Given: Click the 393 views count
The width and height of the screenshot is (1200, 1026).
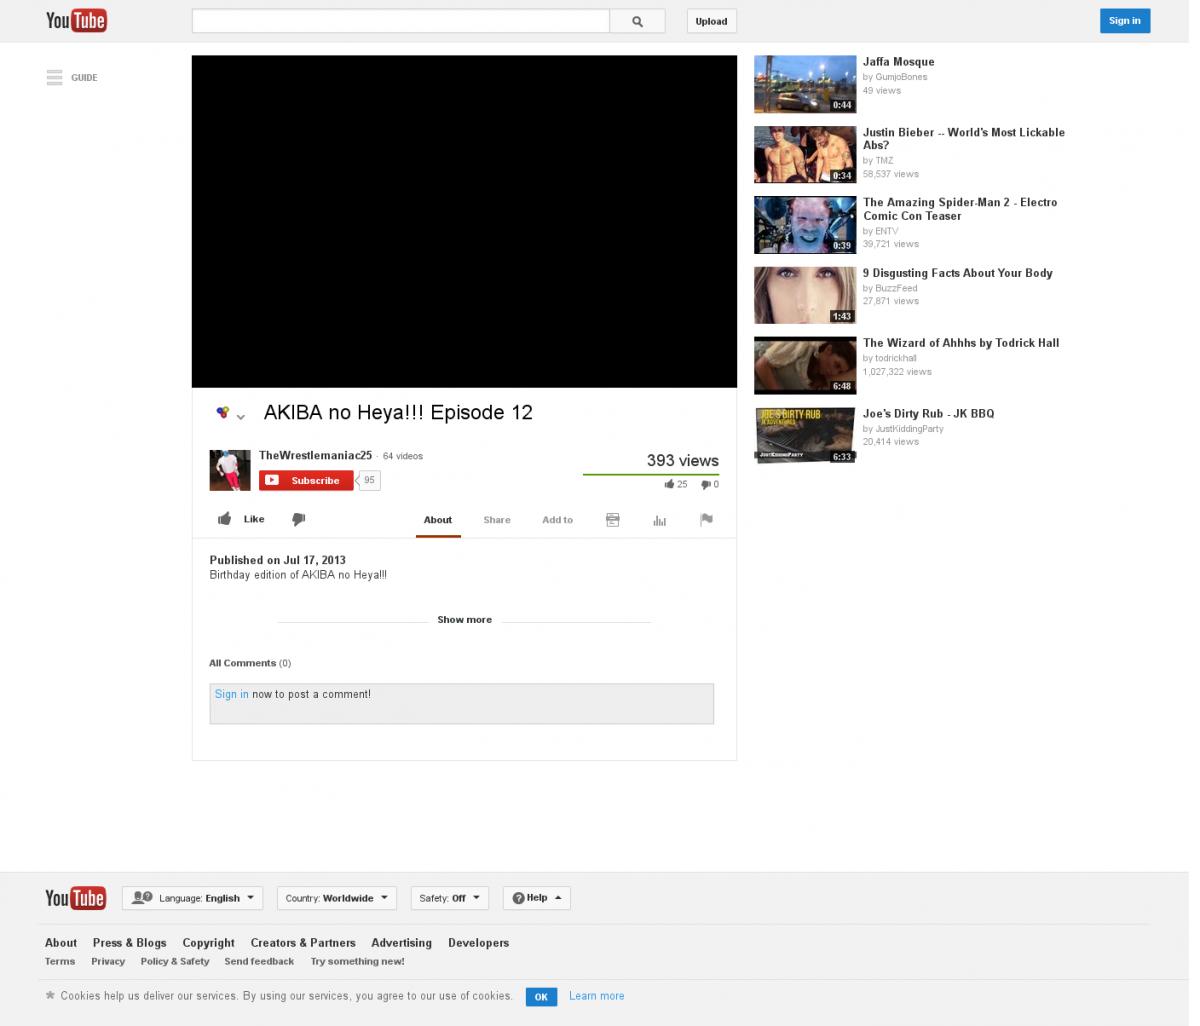Looking at the screenshot, I should tap(682, 461).
